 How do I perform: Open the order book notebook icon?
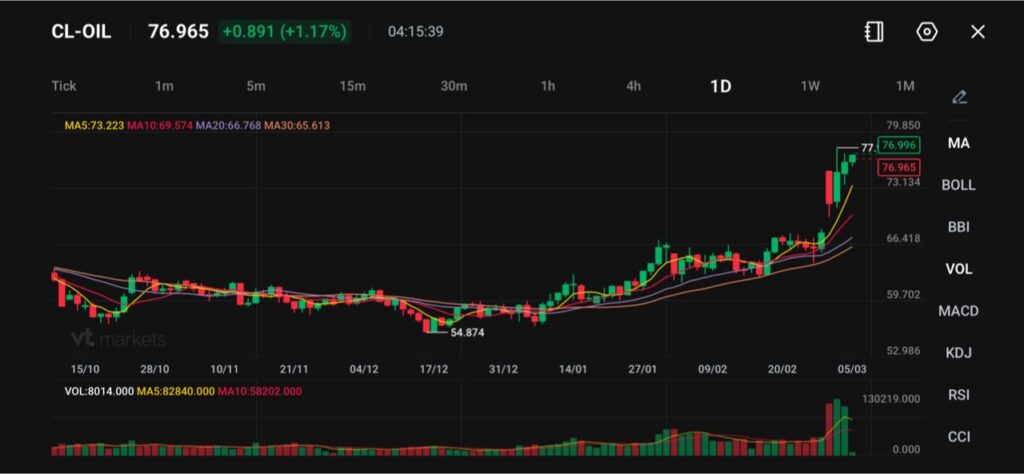pyautogui.click(x=874, y=32)
